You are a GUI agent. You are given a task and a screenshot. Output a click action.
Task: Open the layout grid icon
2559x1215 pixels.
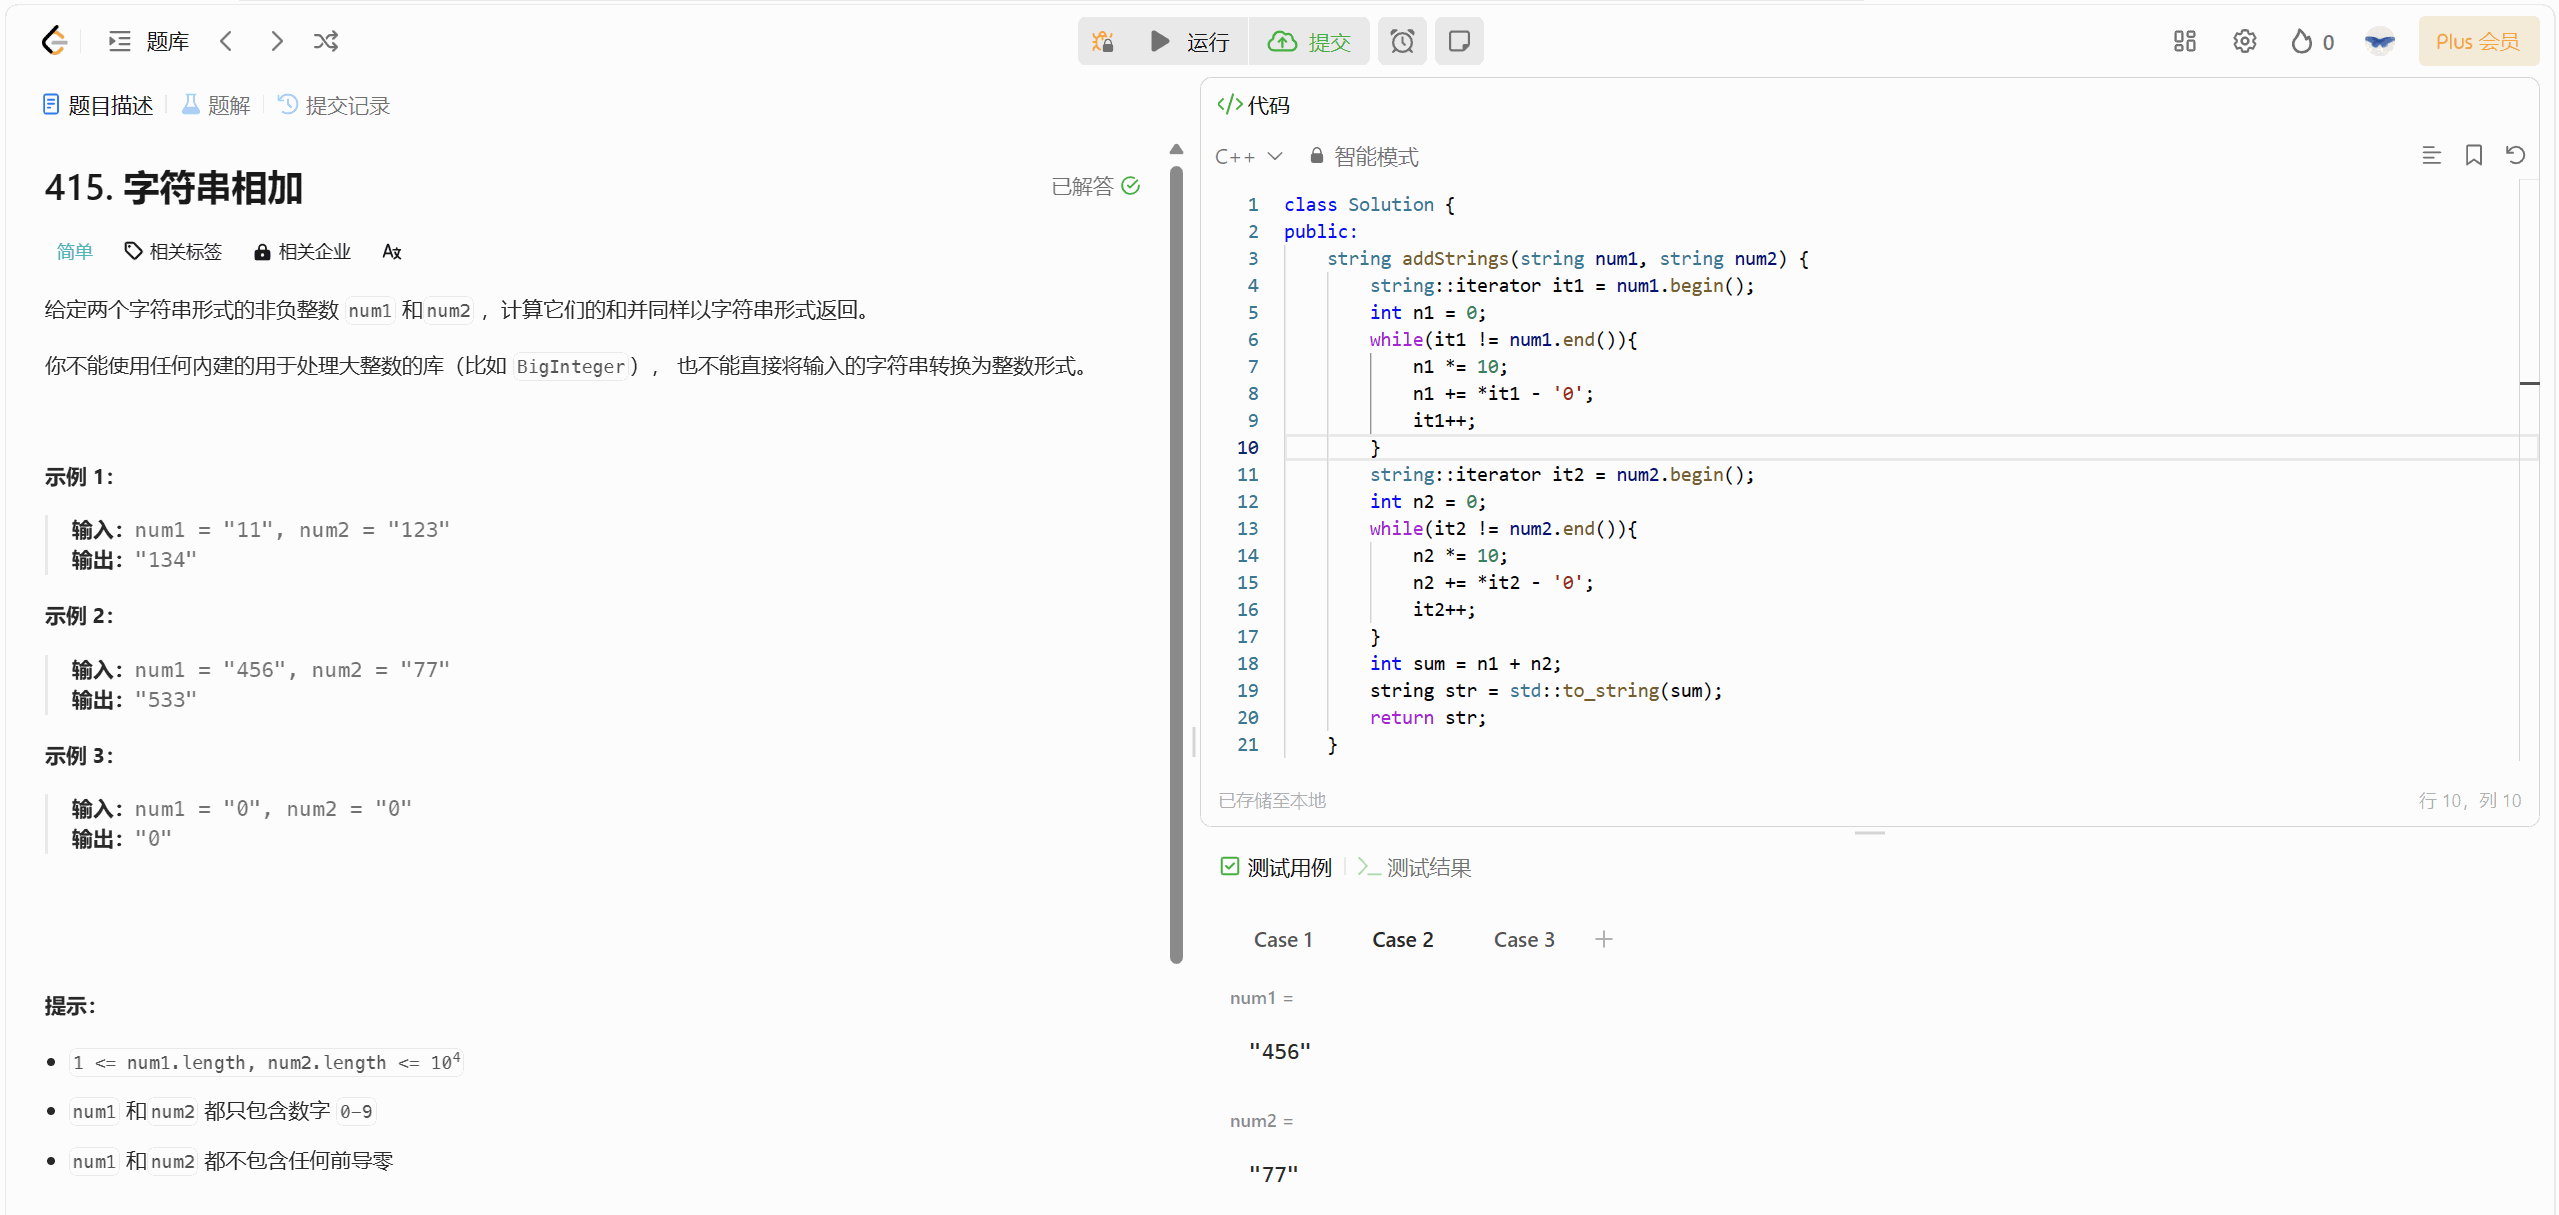2185,41
